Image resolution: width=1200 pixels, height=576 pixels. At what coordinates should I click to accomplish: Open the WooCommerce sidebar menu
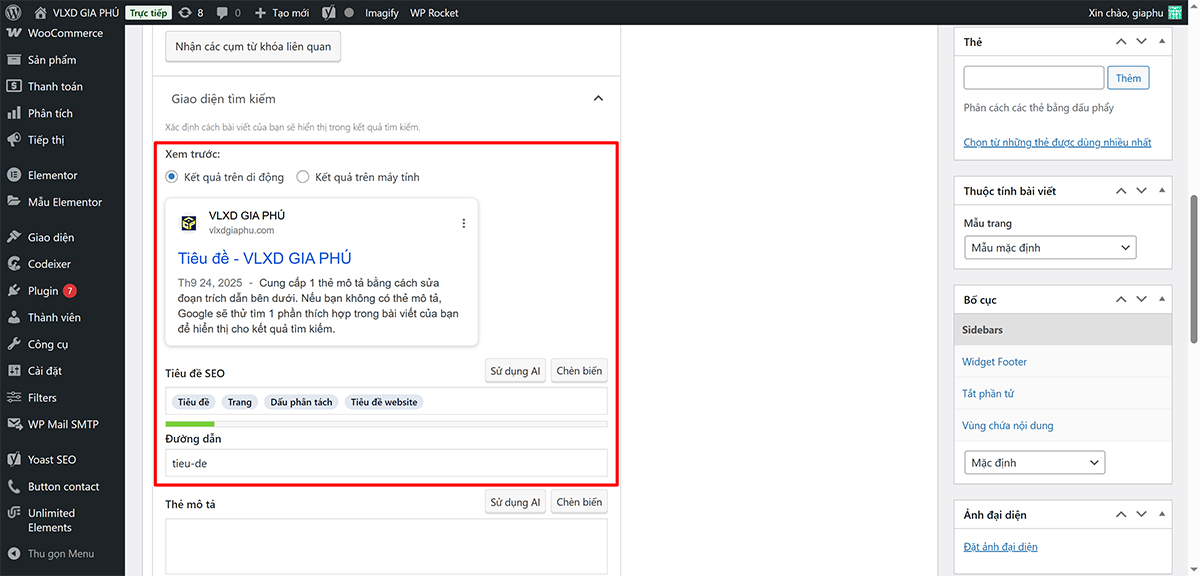64,33
